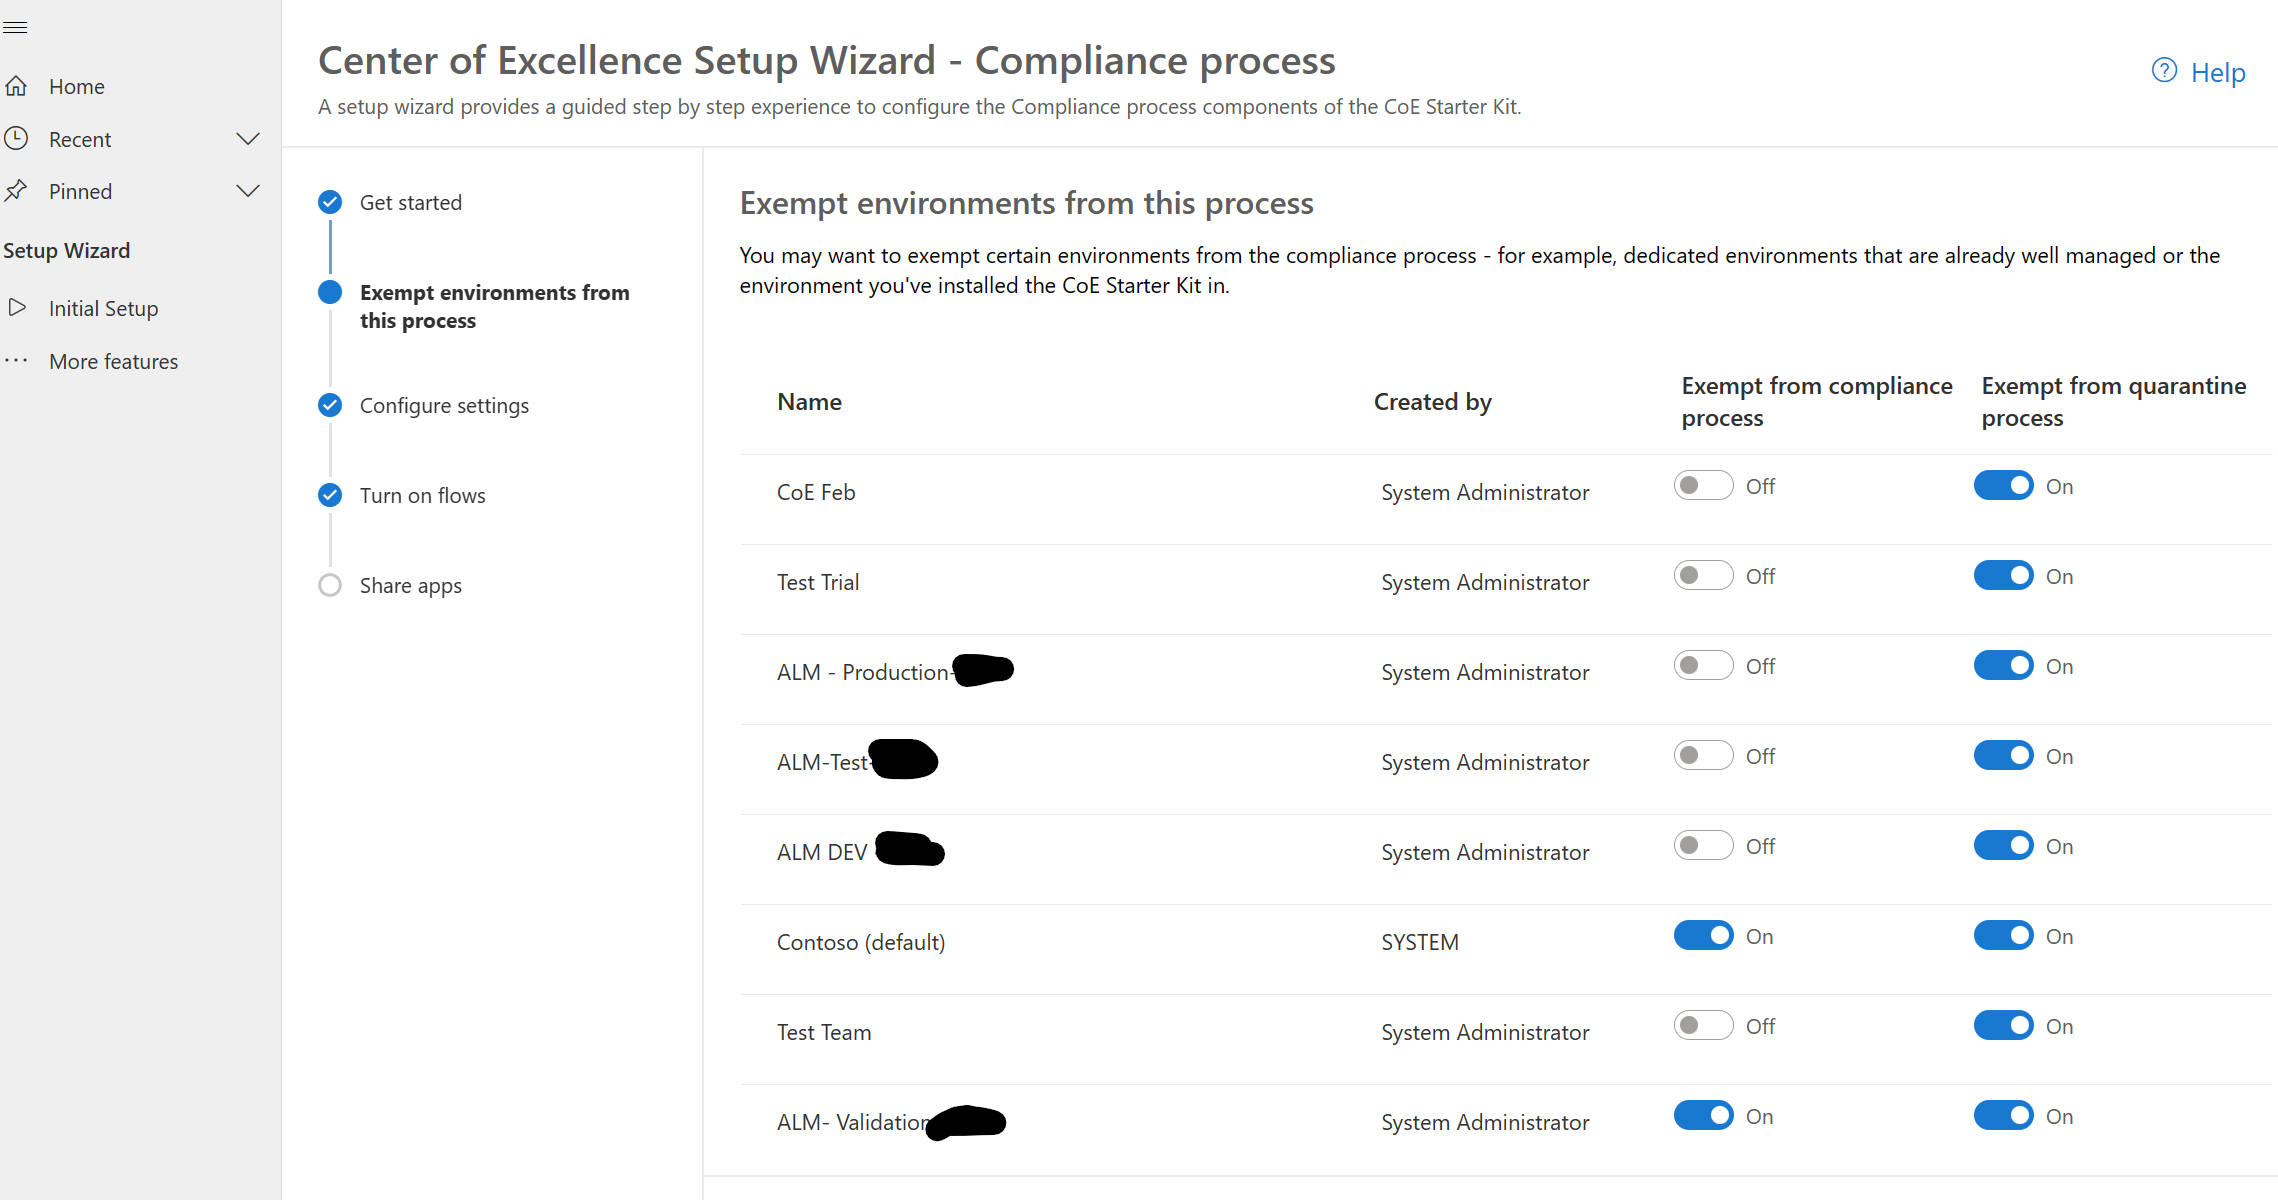
Task: Click the Get started completed step circle
Action: point(330,201)
